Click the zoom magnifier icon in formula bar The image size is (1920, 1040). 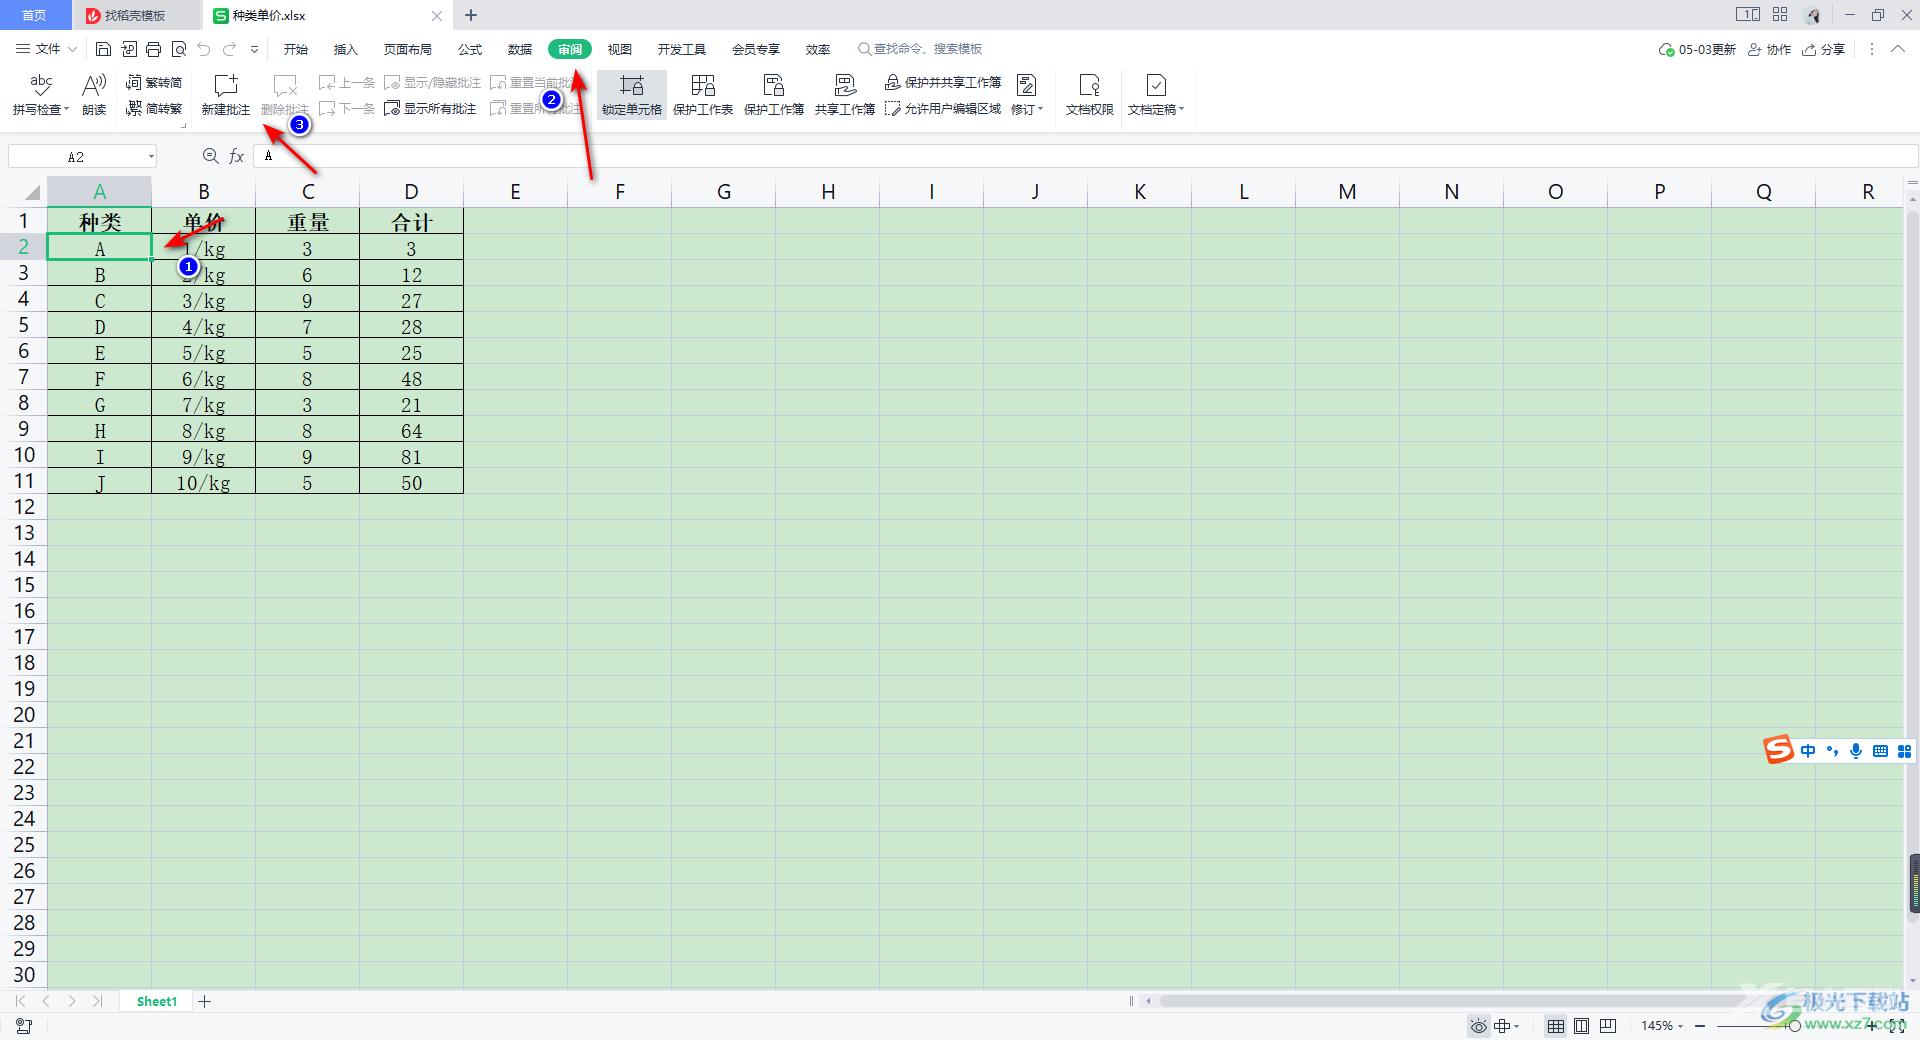[x=210, y=156]
